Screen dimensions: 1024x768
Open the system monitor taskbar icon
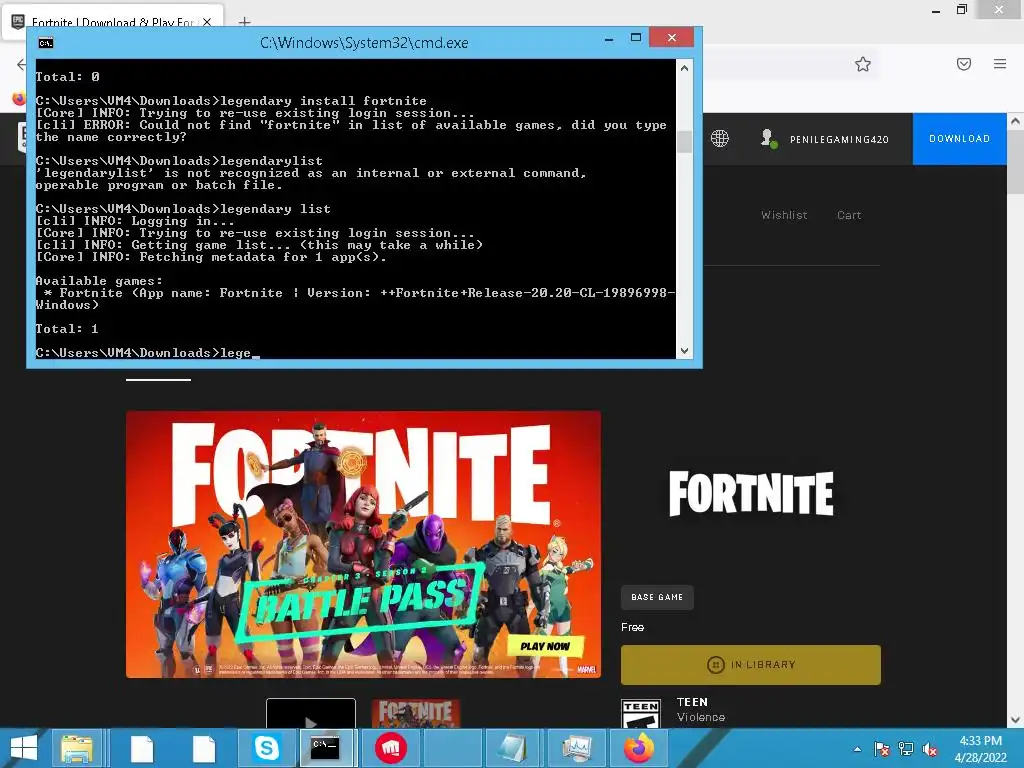(x=577, y=748)
